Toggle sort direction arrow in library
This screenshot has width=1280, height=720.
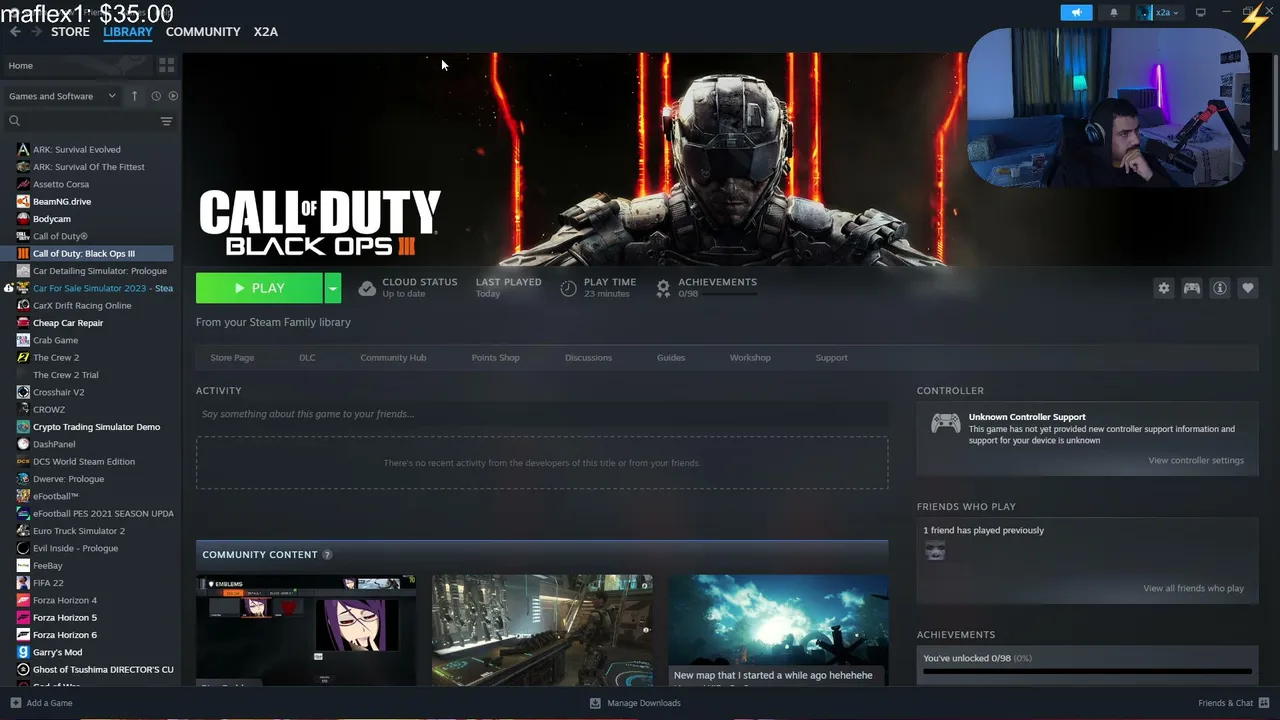pyautogui.click(x=134, y=96)
